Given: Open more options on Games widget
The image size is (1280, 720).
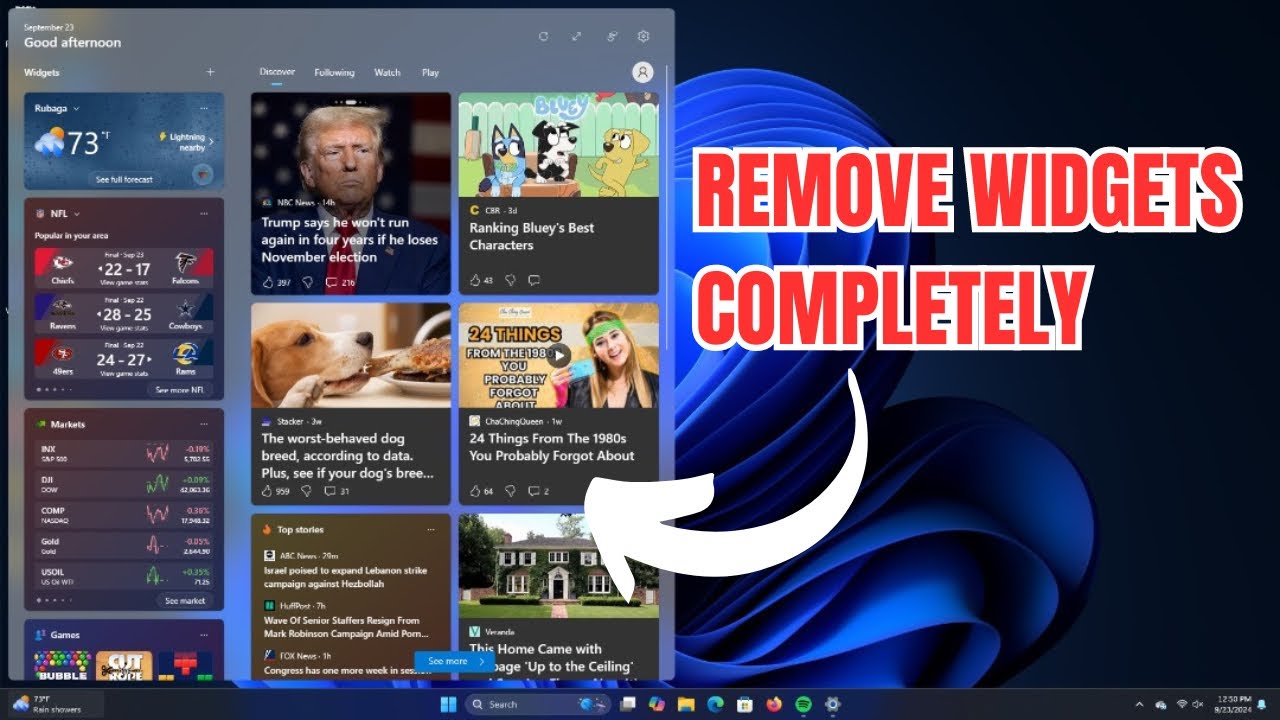Looking at the screenshot, I should pyautogui.click(x=204, y=634).
